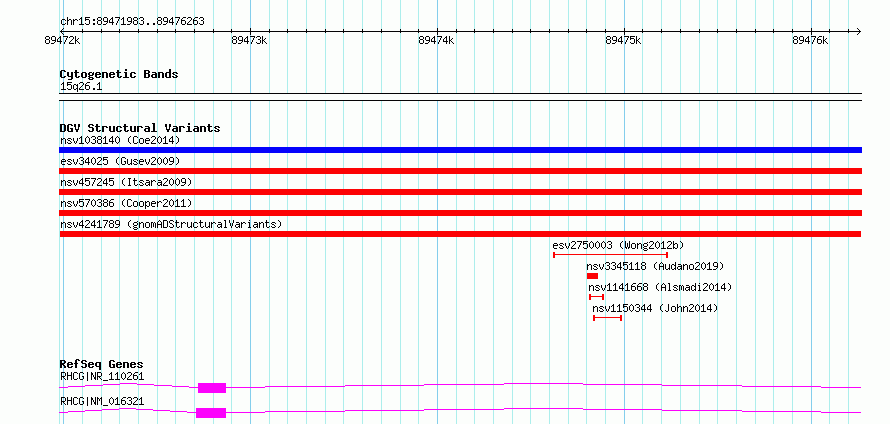This screenshot has height=424, width=890.
Task: Click the RHCG|NM_016321 magenta exon block
Action: point(211,413)
